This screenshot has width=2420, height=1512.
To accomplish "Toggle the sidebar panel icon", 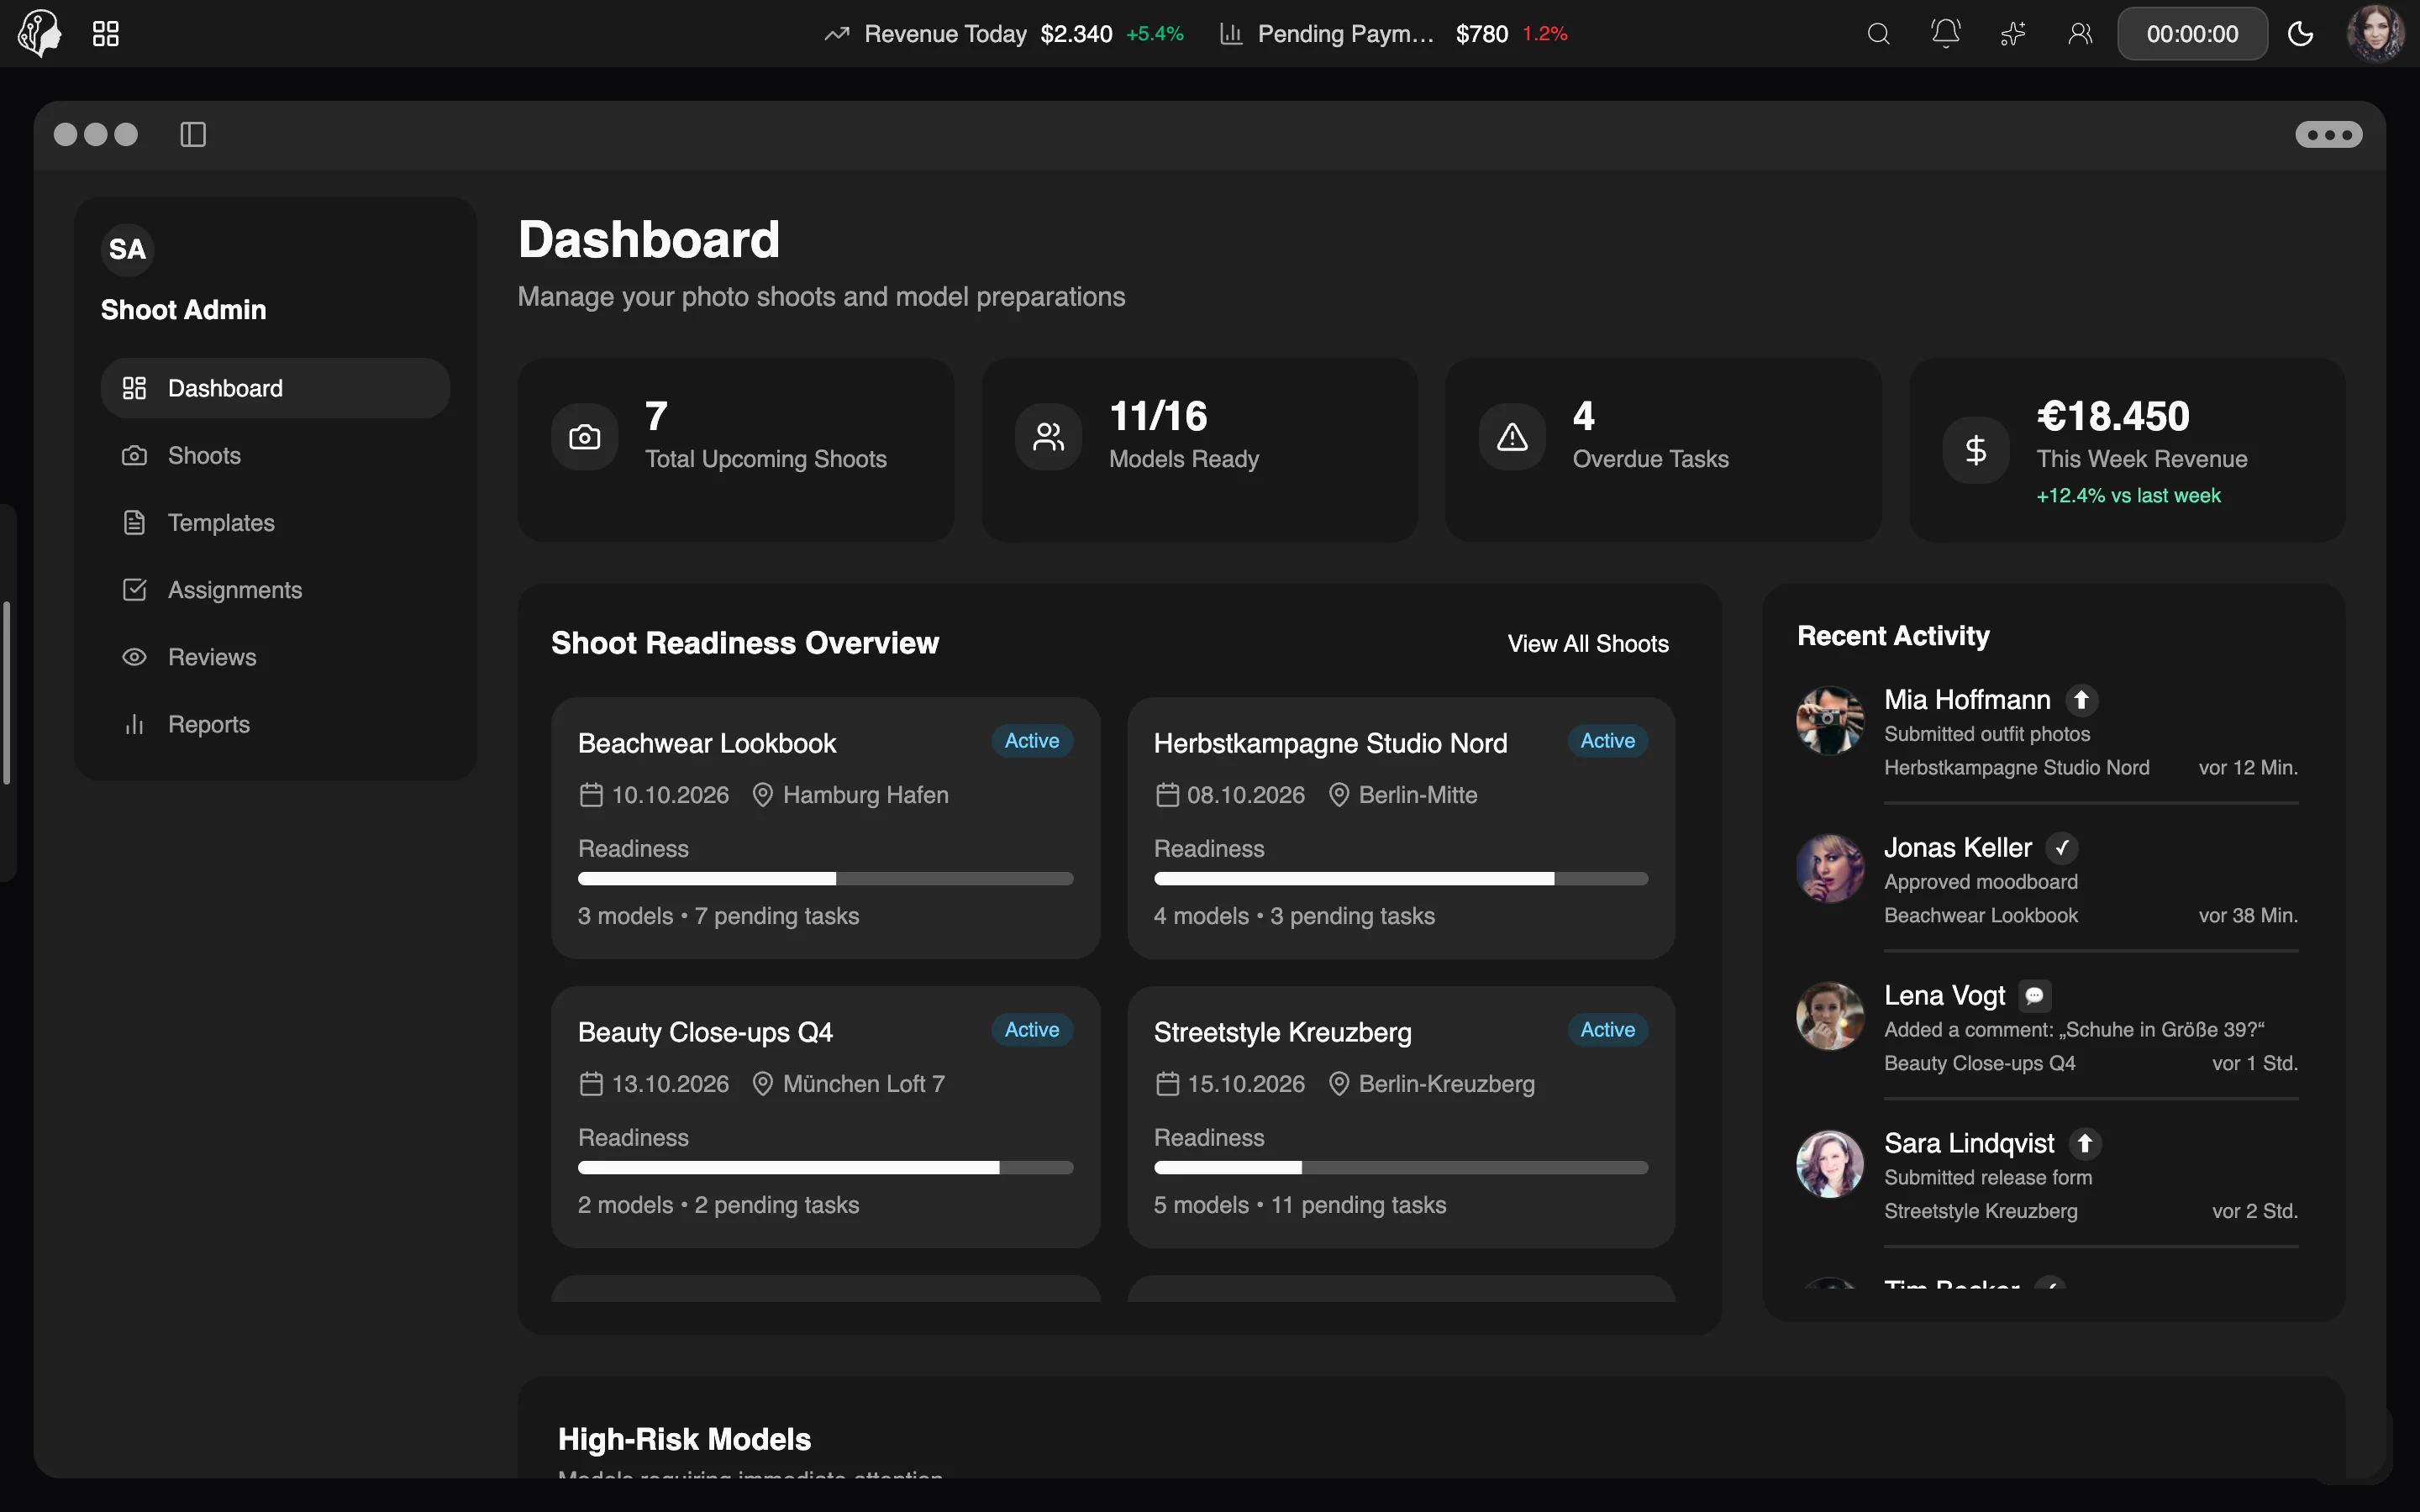I will point(193,134).
